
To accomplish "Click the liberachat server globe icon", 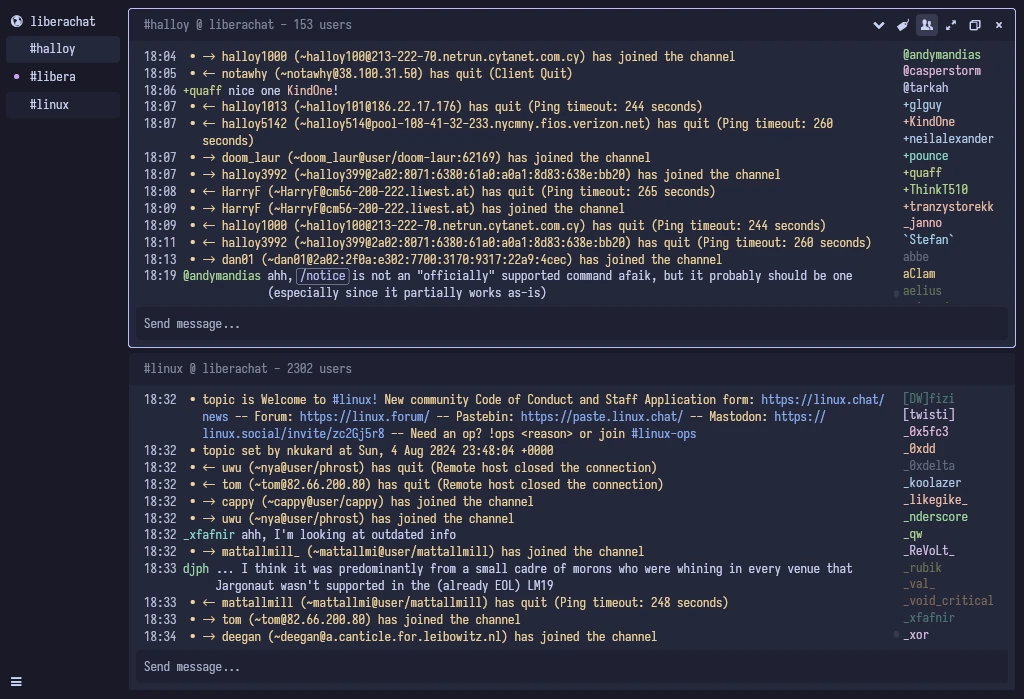I will [17, 21].
